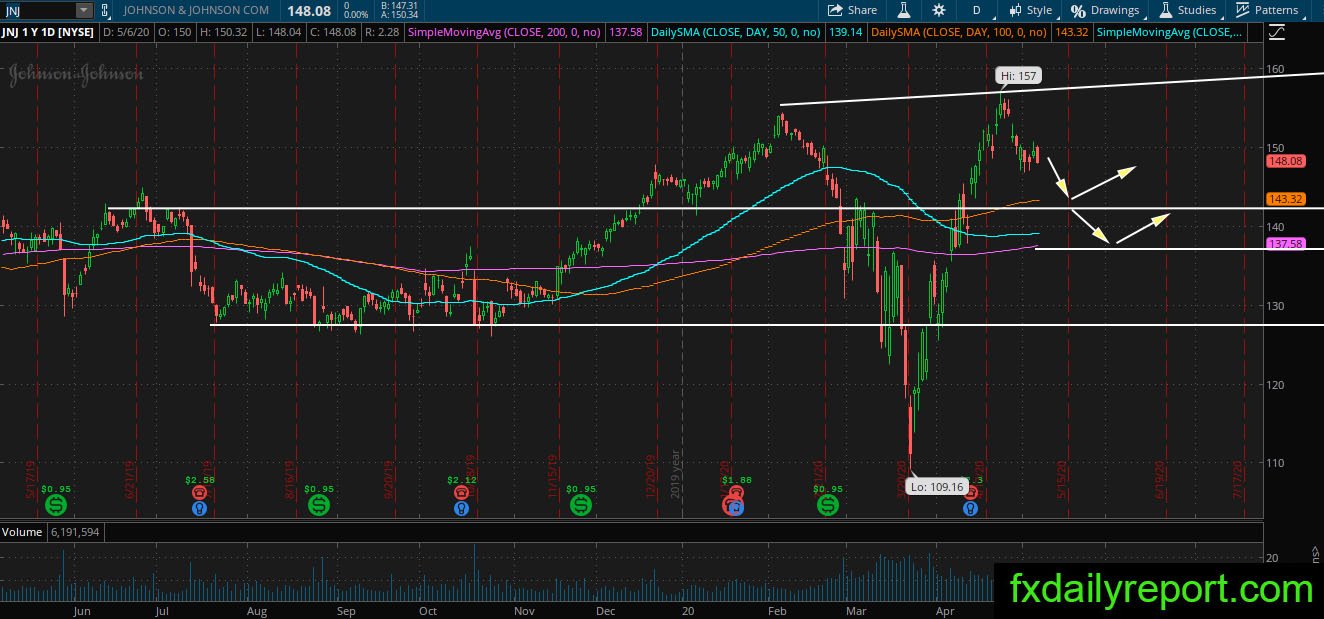Click the May 2019 $0.95 dividend icon

coord(56,505)
